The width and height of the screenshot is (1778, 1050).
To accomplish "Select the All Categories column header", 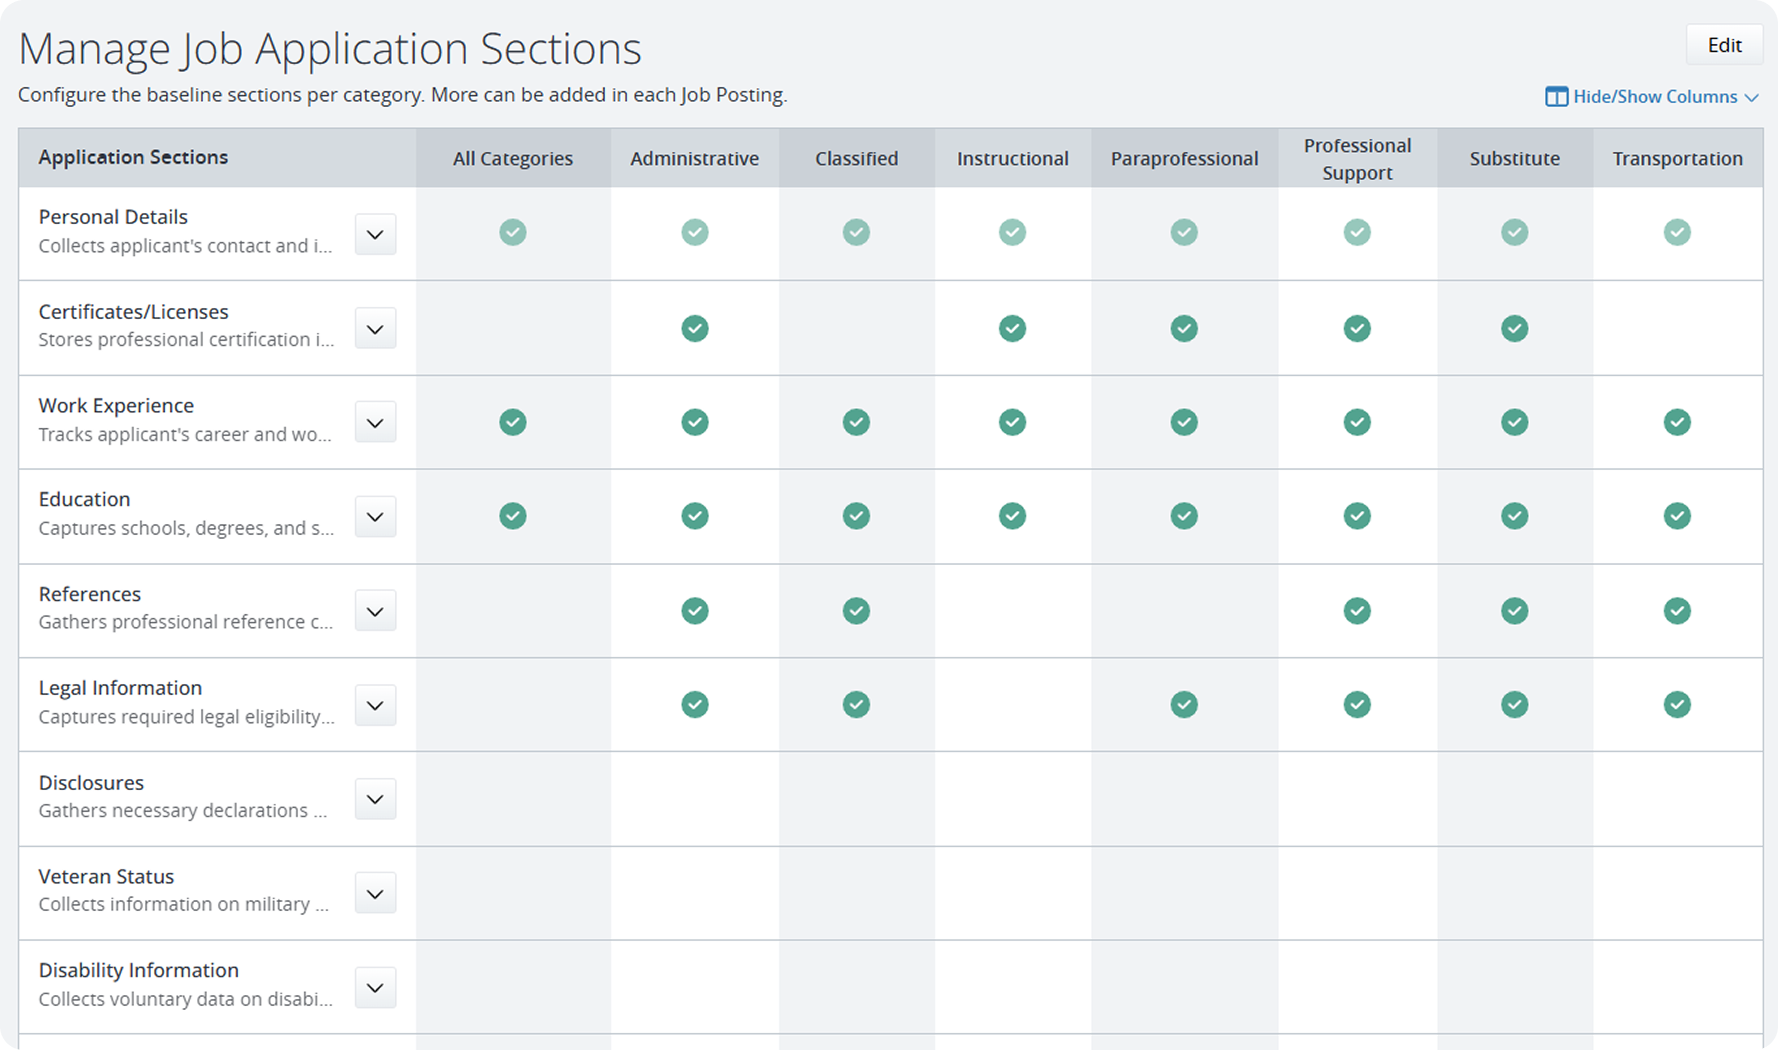I will click(x=513, y=158).
